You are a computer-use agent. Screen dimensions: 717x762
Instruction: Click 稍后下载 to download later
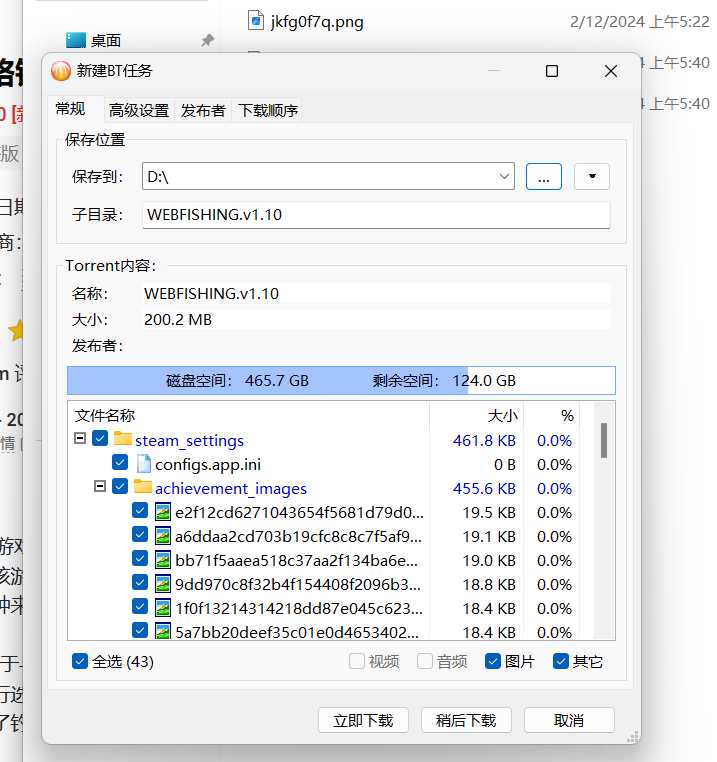(466, 720)
